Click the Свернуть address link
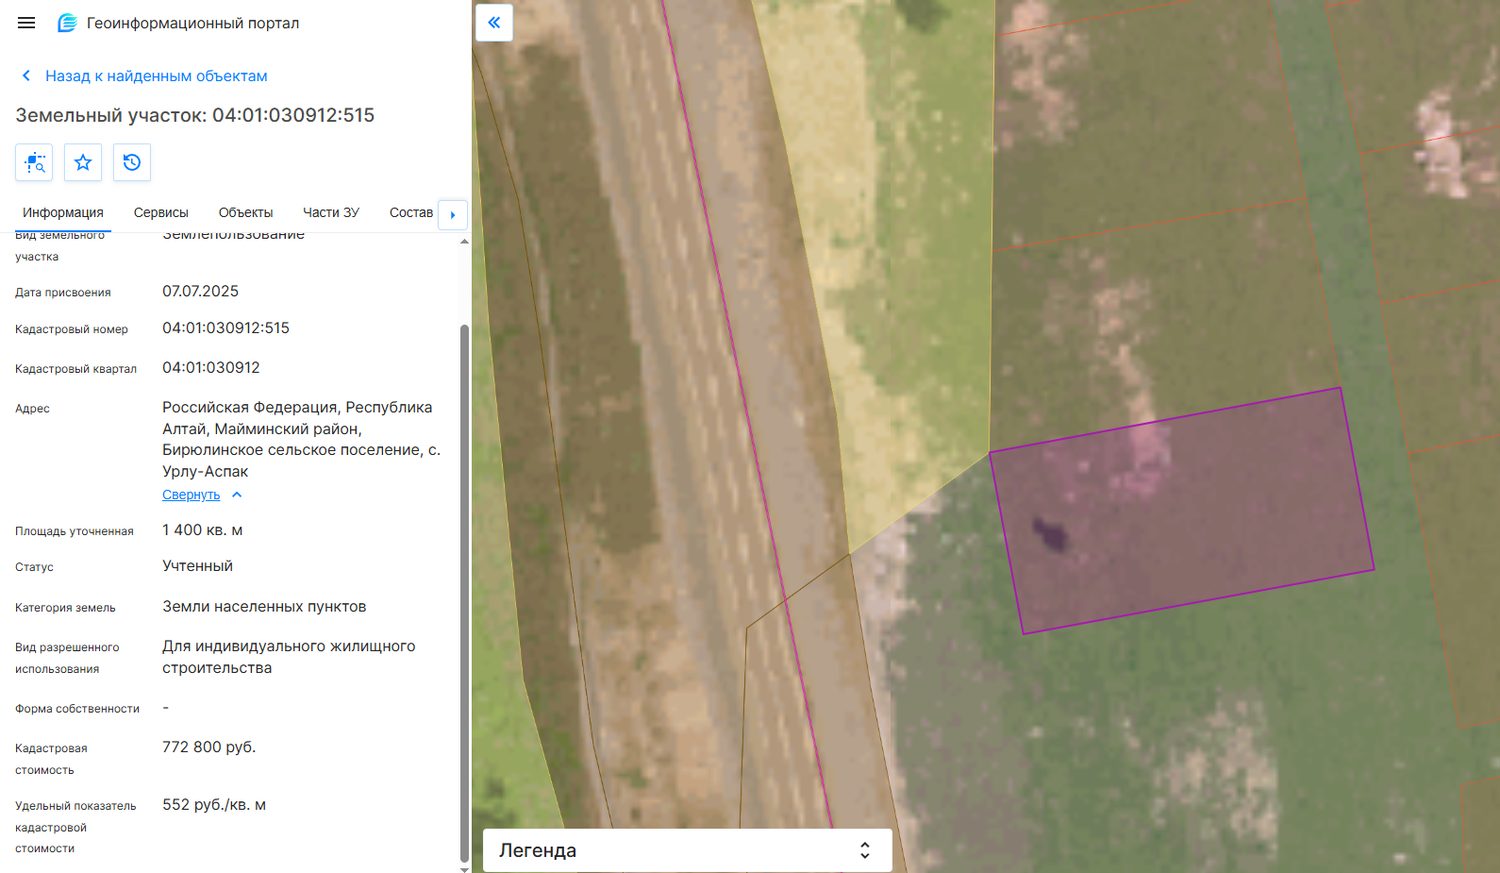The width and height of the screenshot is (1500, 873). (x=191, y=495)
